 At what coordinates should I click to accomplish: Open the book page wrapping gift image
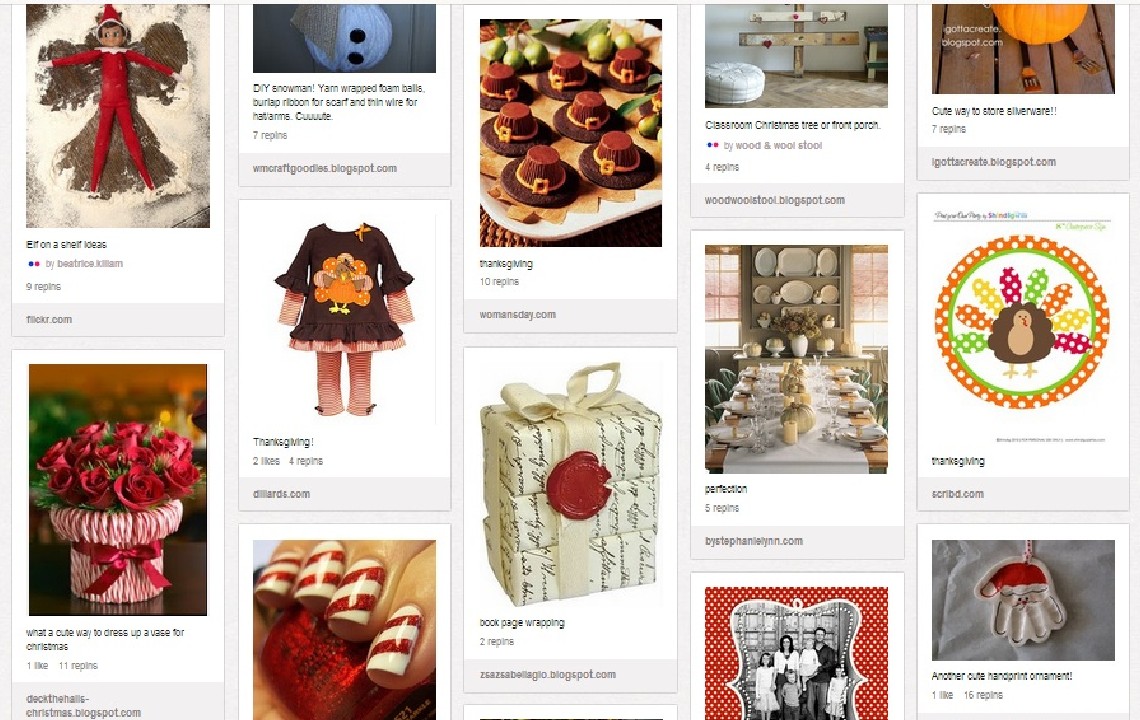(571, 484)
